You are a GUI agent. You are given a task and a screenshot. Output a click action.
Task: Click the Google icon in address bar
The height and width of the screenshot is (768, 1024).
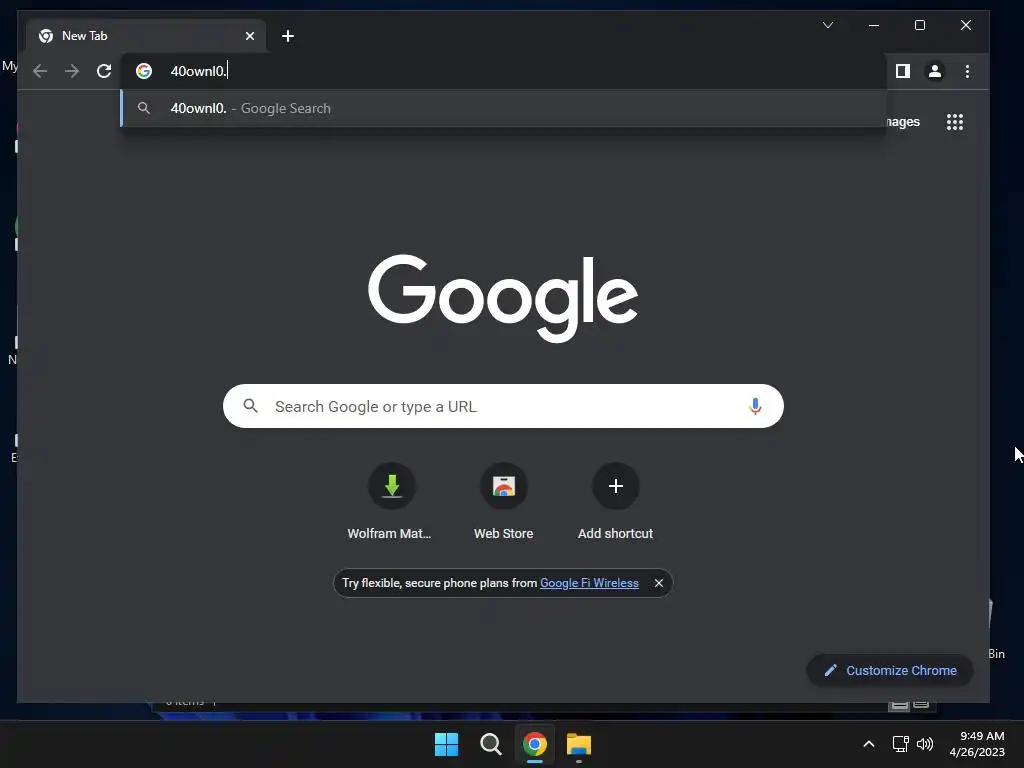[x=144, y=71]
